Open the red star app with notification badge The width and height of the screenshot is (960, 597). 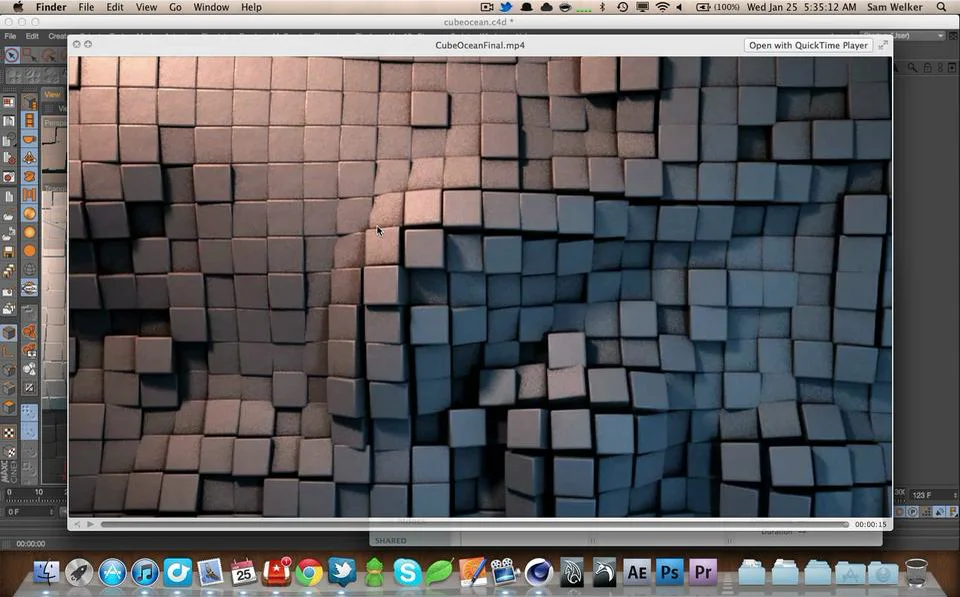(x=277, y=572)
